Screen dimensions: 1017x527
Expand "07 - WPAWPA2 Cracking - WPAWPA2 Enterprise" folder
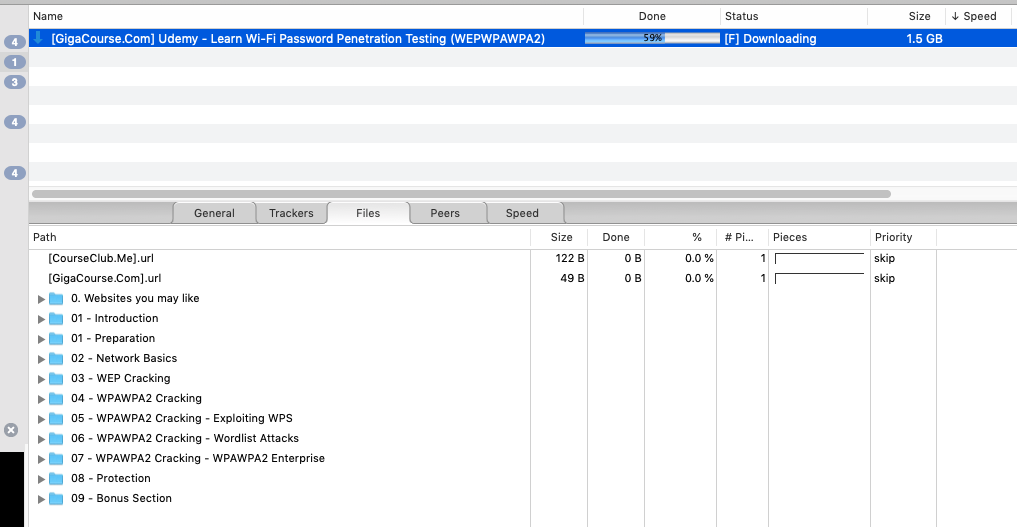point(41,460)
